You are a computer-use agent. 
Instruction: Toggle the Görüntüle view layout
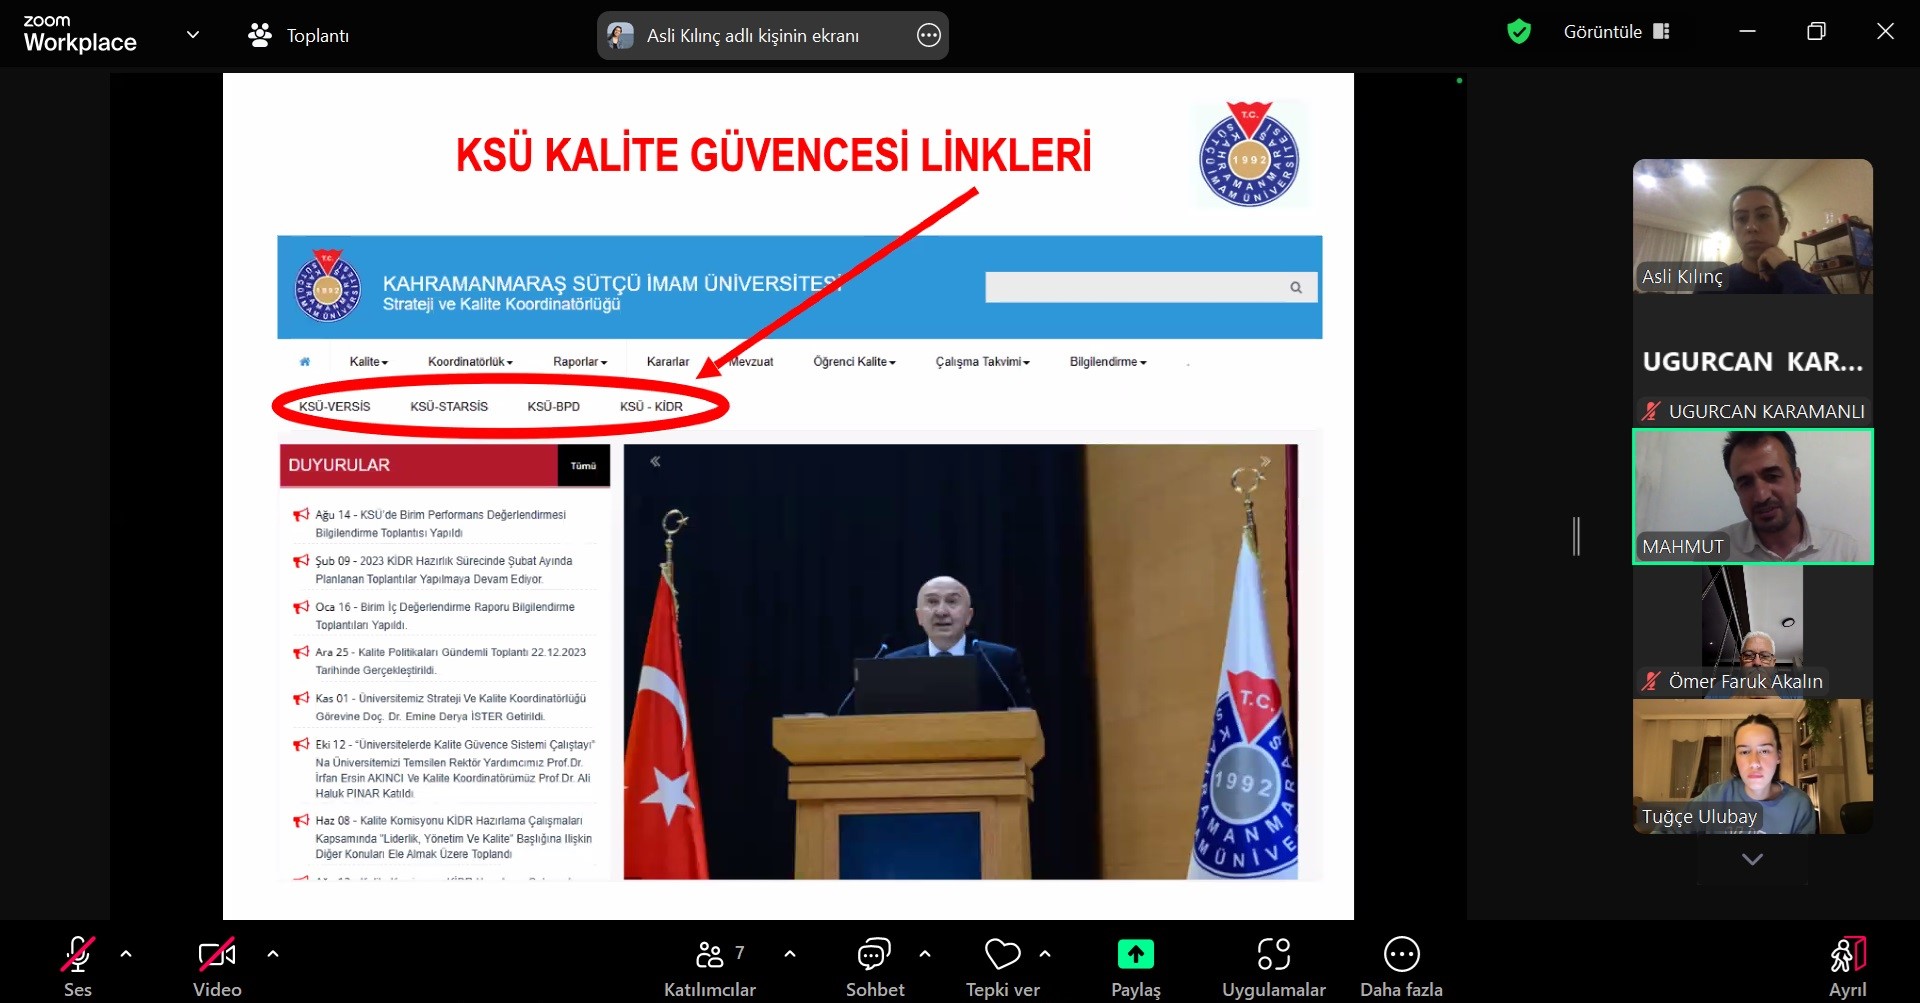tap(1616, 32)
